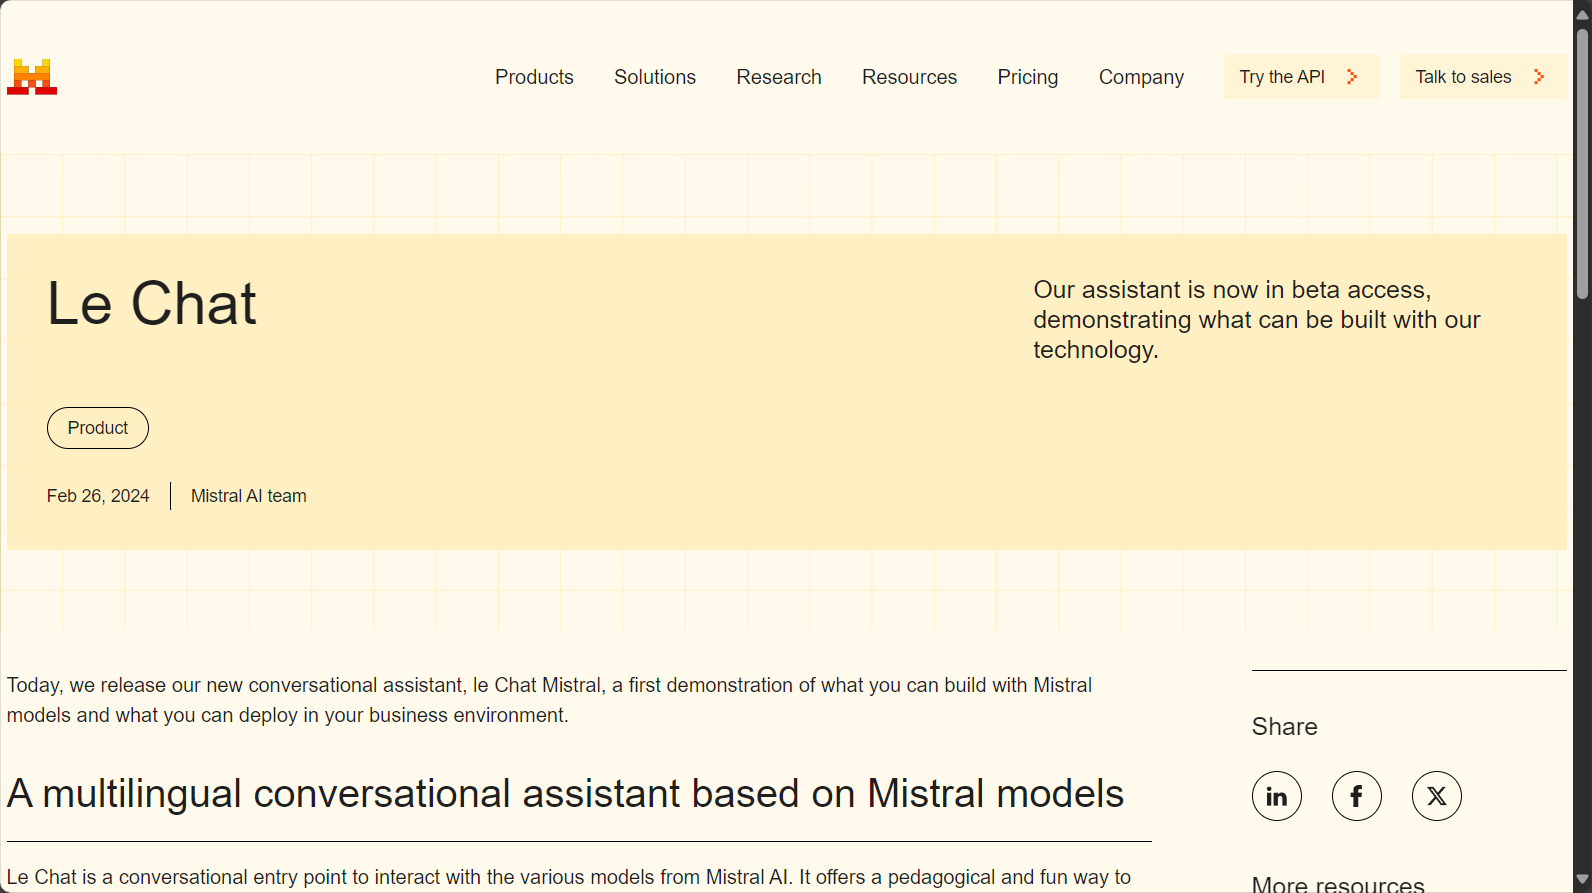This screenshot has width=1592, height=893.
Task: Click the More resources heading
Action: click(x=1338, y=884)
